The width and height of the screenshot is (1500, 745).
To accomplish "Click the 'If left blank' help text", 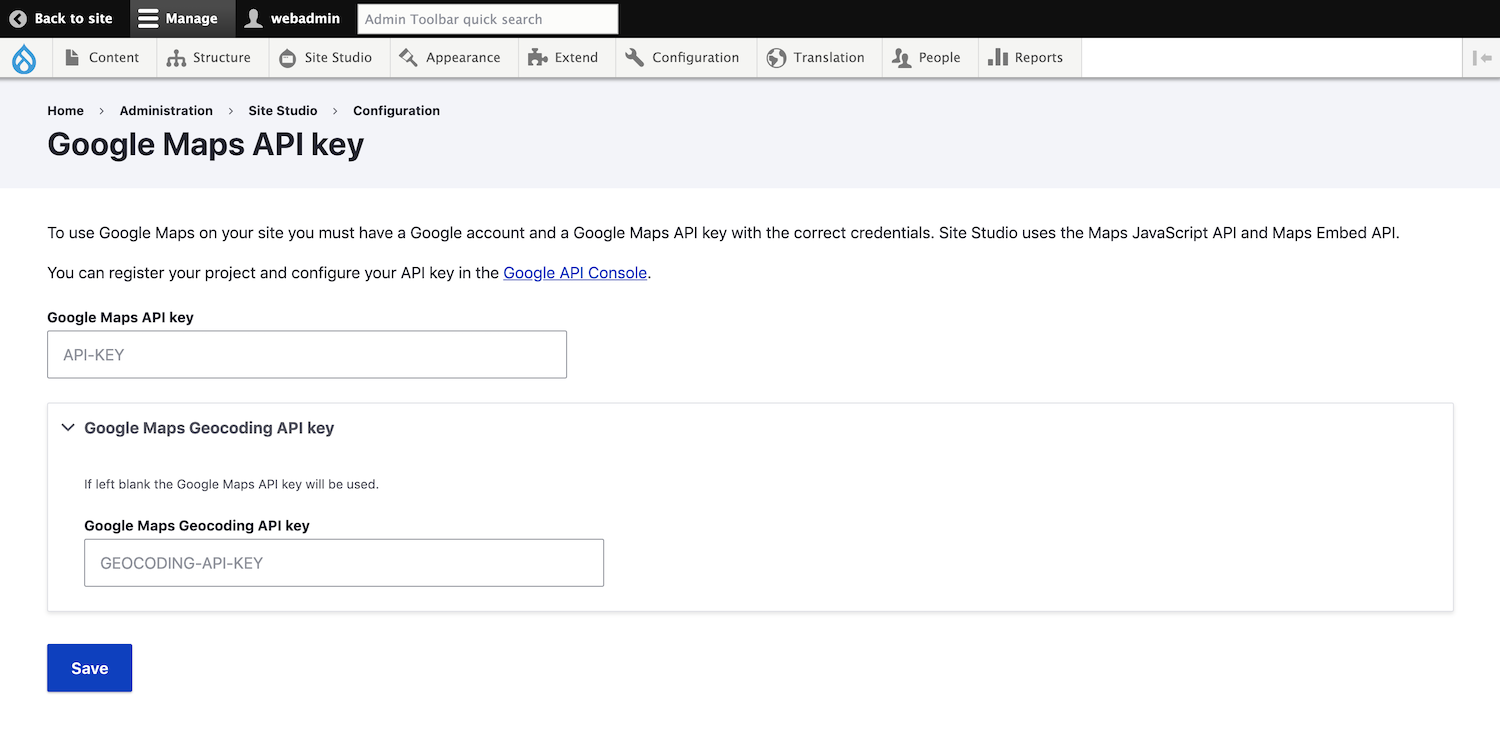I will (231, 484).
